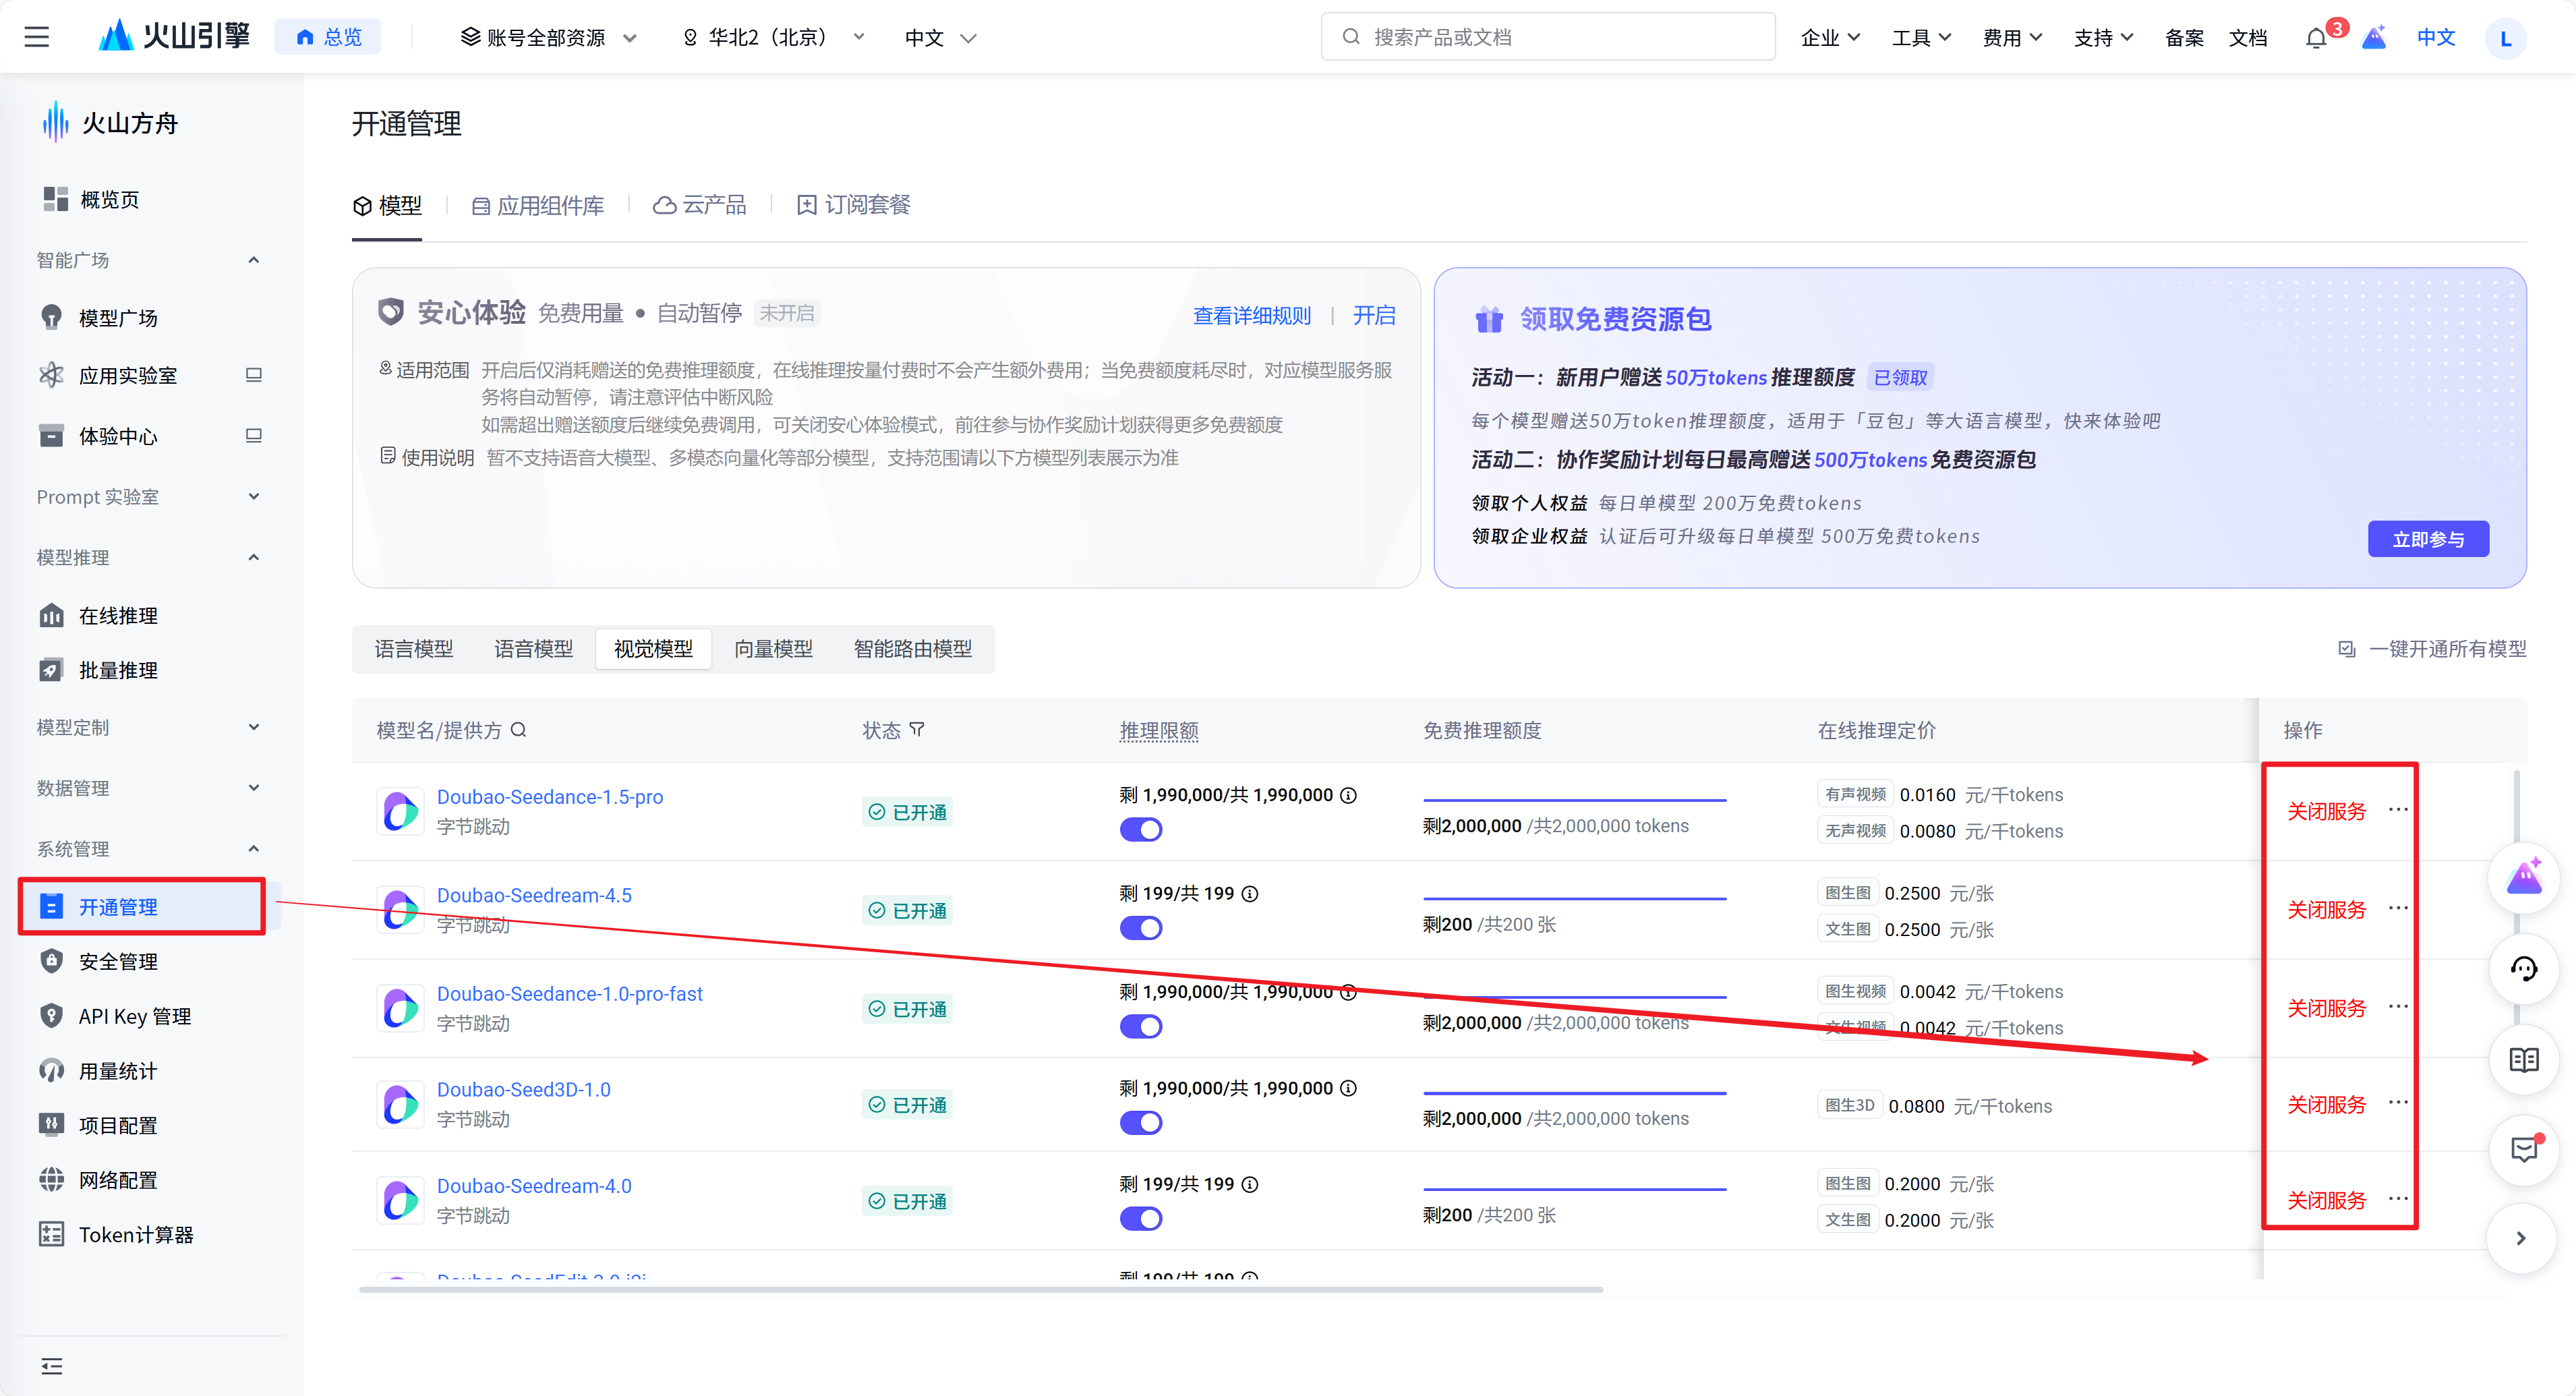The height and width of the screenshot is (1396, 2576).
Task: Expand the 账号全部资源 dropdown
Action: click(x=547, y=38)
